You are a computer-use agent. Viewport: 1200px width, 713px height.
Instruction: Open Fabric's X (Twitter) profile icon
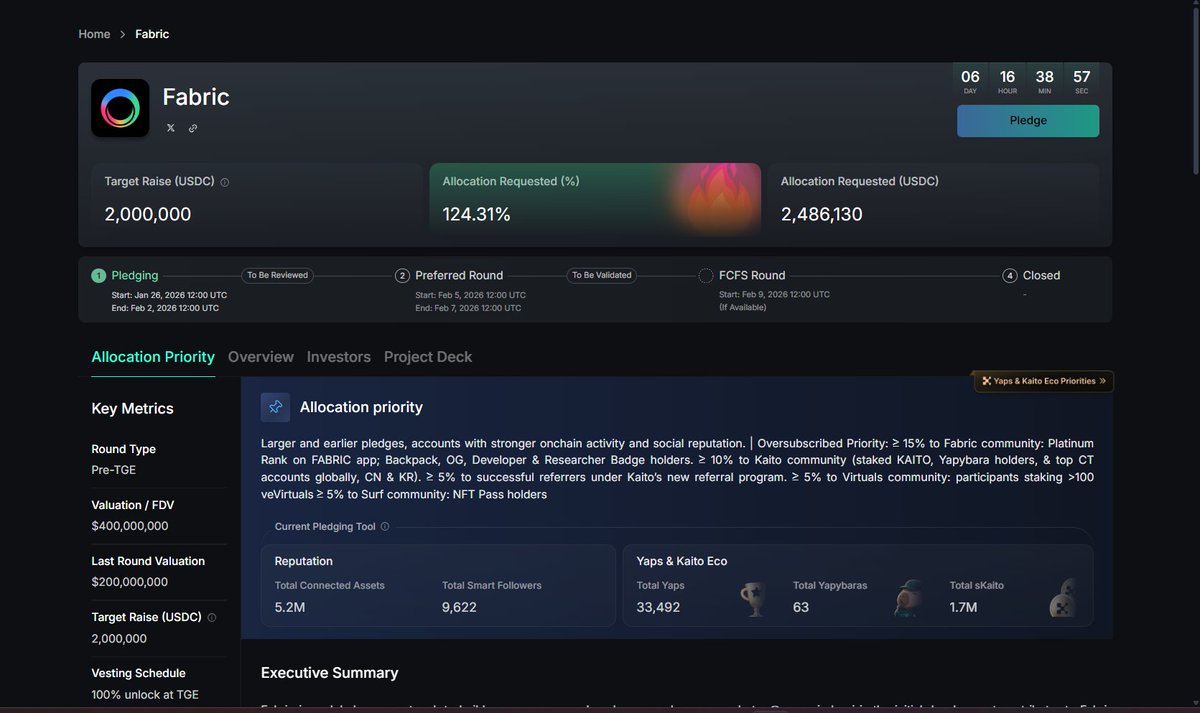pos(170,128)
